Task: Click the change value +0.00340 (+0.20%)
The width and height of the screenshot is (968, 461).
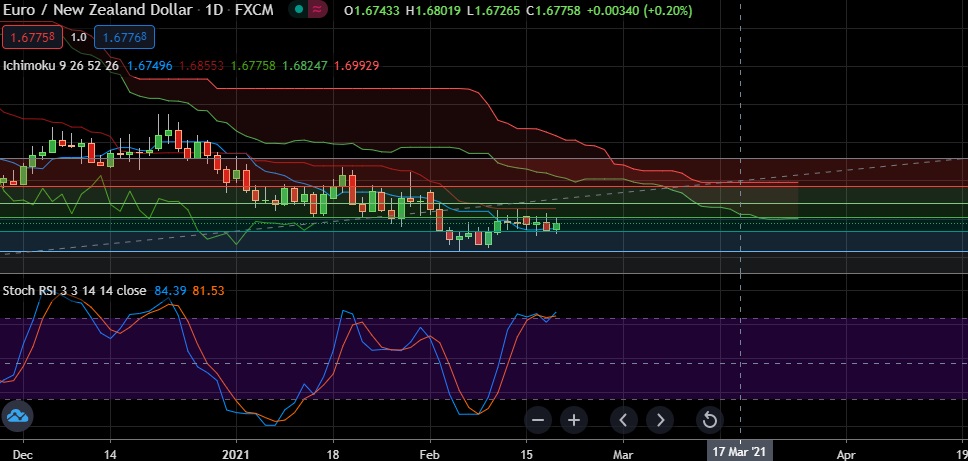Action: (639, 10)
